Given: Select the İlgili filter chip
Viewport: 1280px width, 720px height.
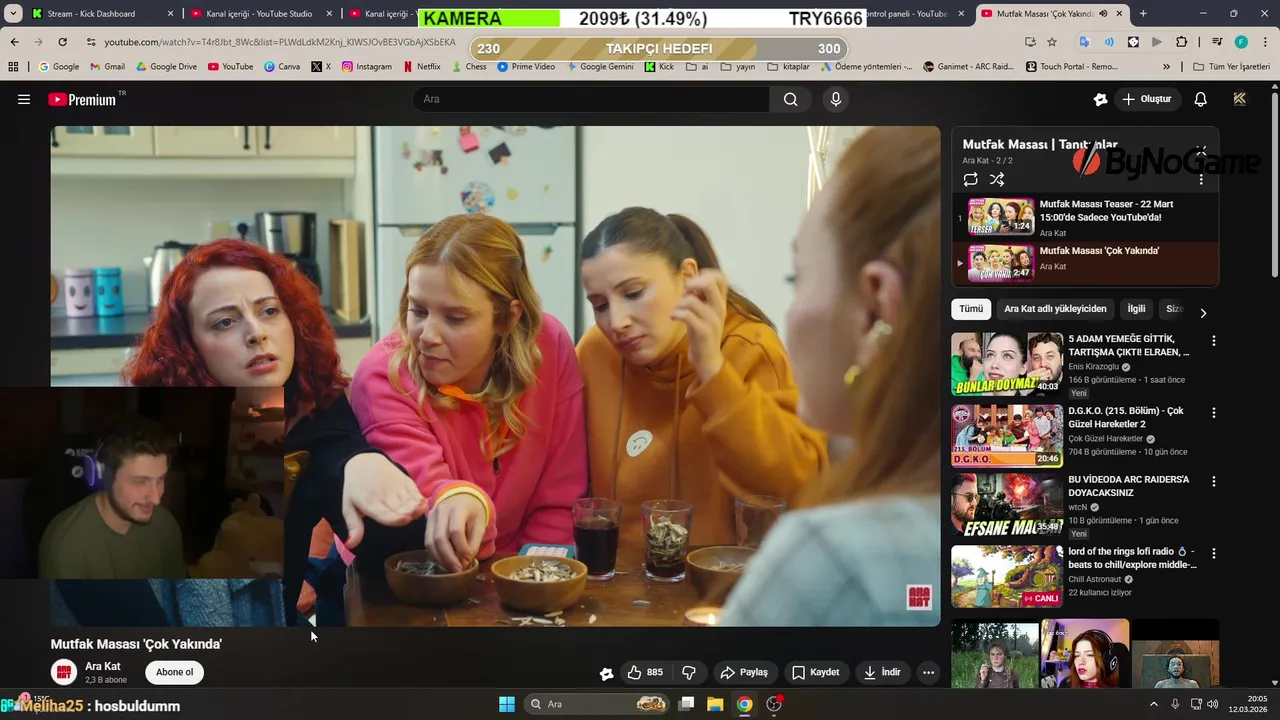Looking at the screenshot, I should click(x=1136, y=309).
